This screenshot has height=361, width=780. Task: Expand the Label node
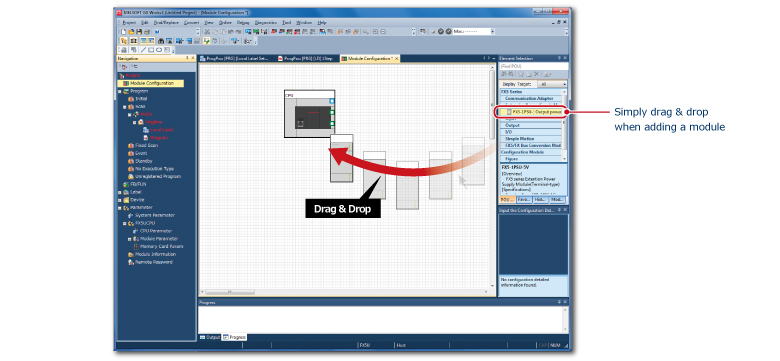pos(120,192)
